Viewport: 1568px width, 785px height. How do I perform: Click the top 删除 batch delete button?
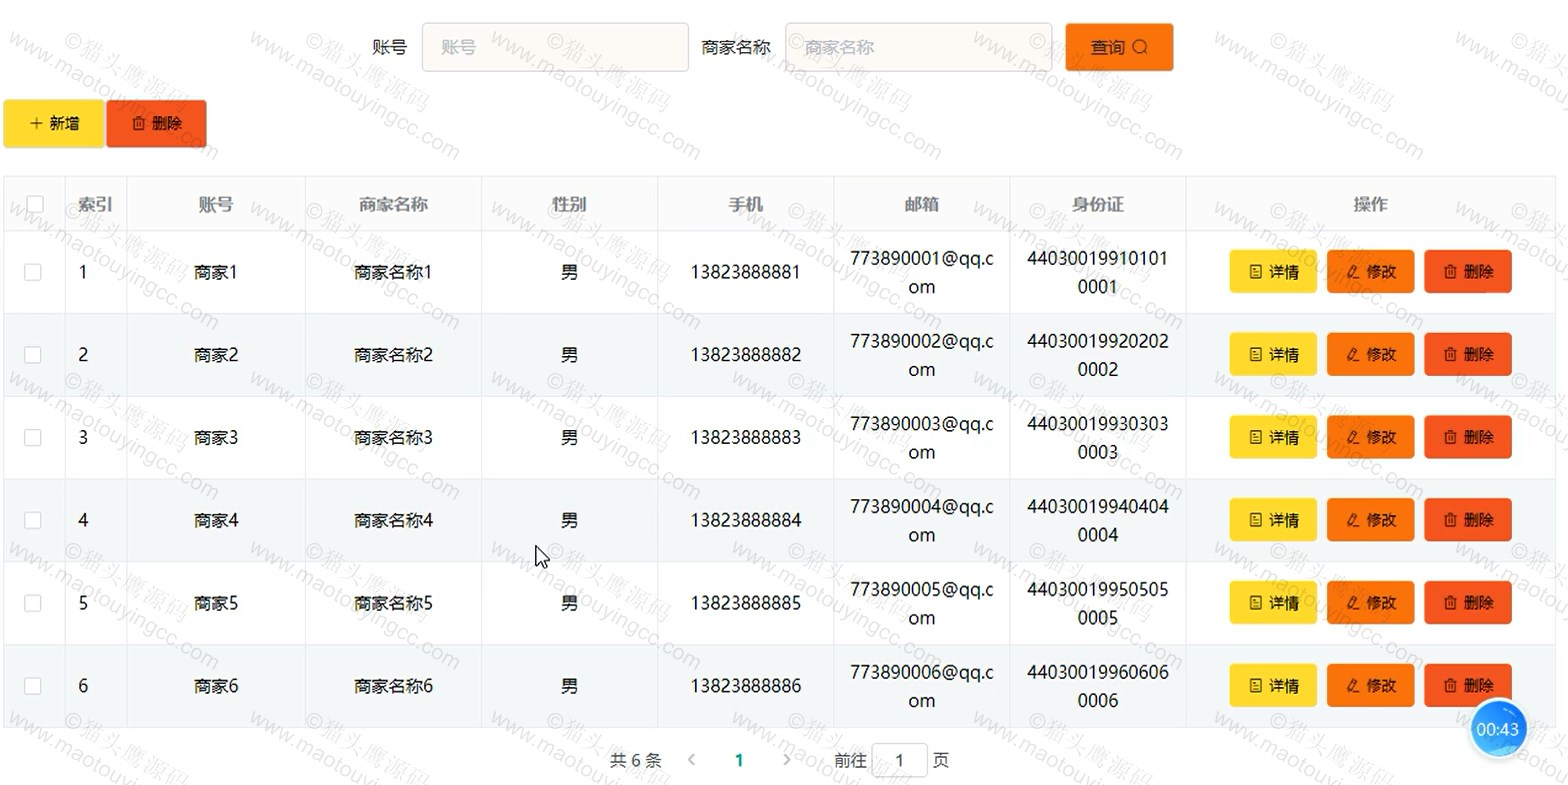[x=156, y=124]
